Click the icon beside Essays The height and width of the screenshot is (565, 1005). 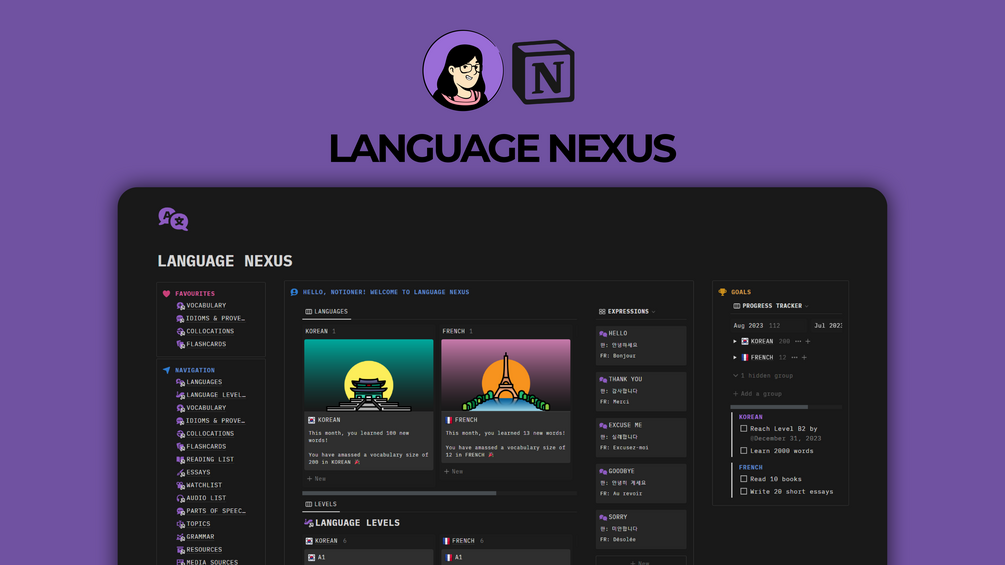point(180,473)
